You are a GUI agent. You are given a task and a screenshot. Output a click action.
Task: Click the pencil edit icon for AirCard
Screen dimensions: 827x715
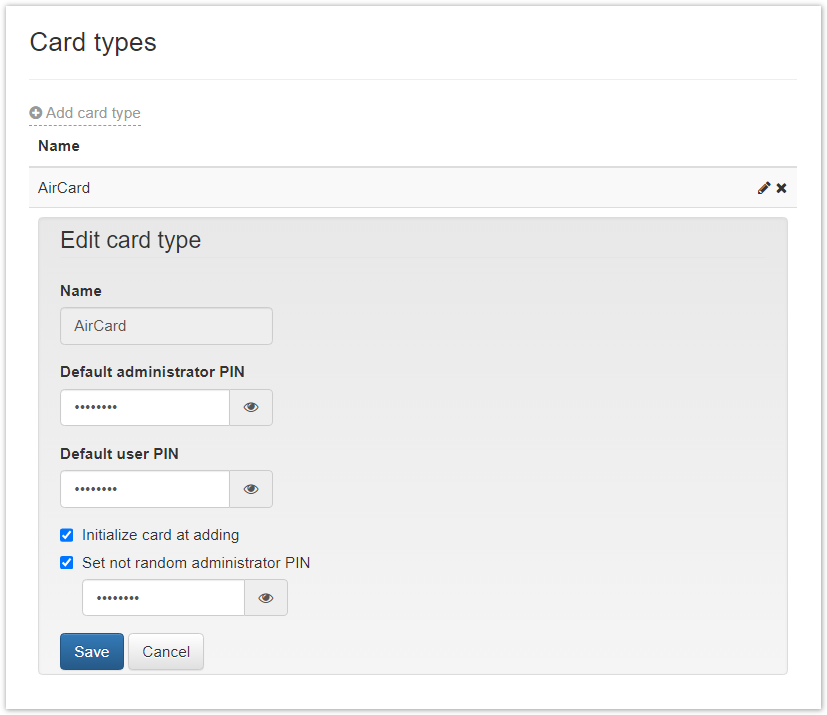[763, 188]
